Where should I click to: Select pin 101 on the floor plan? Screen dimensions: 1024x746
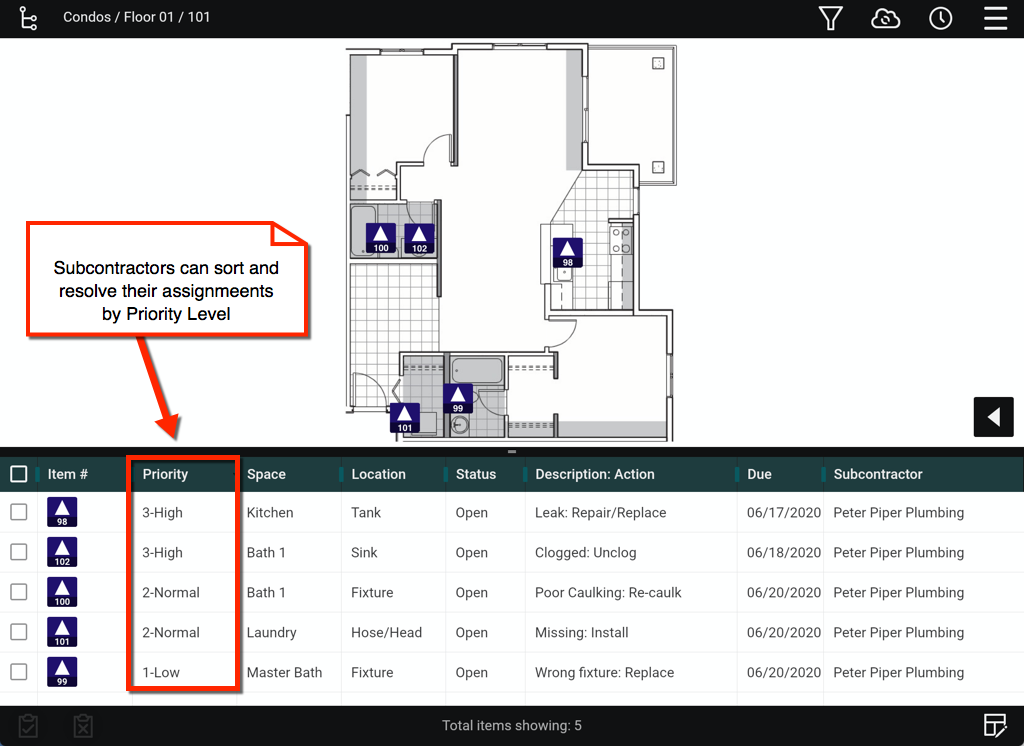point(405,418)
